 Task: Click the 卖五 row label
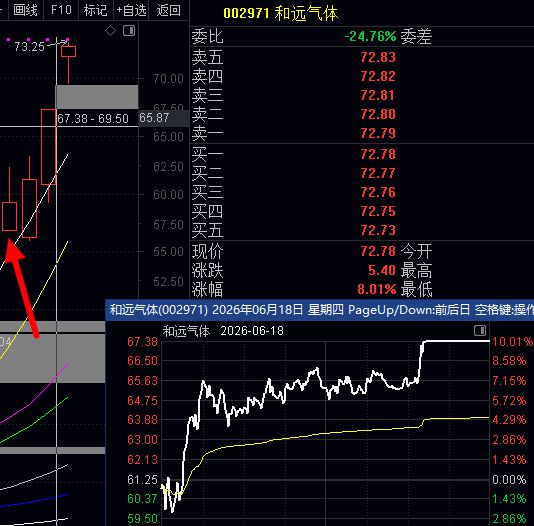coord(207,57)
